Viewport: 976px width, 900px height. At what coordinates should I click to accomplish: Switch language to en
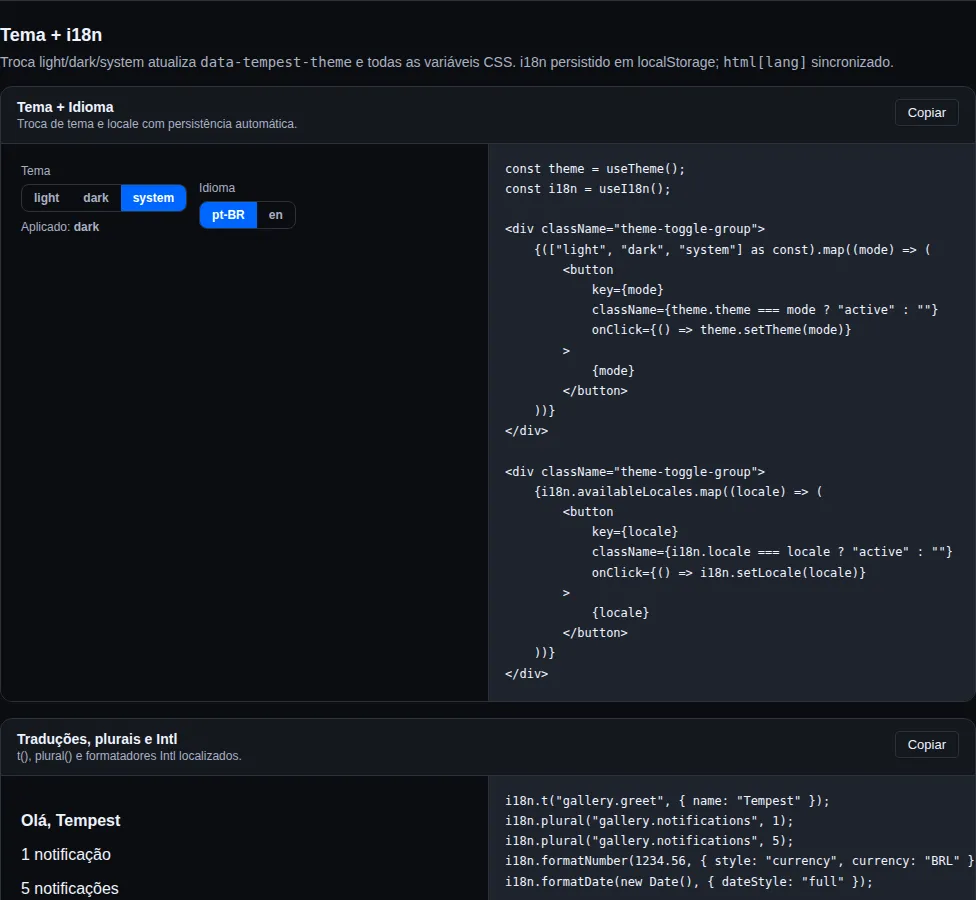coord(275,215)
